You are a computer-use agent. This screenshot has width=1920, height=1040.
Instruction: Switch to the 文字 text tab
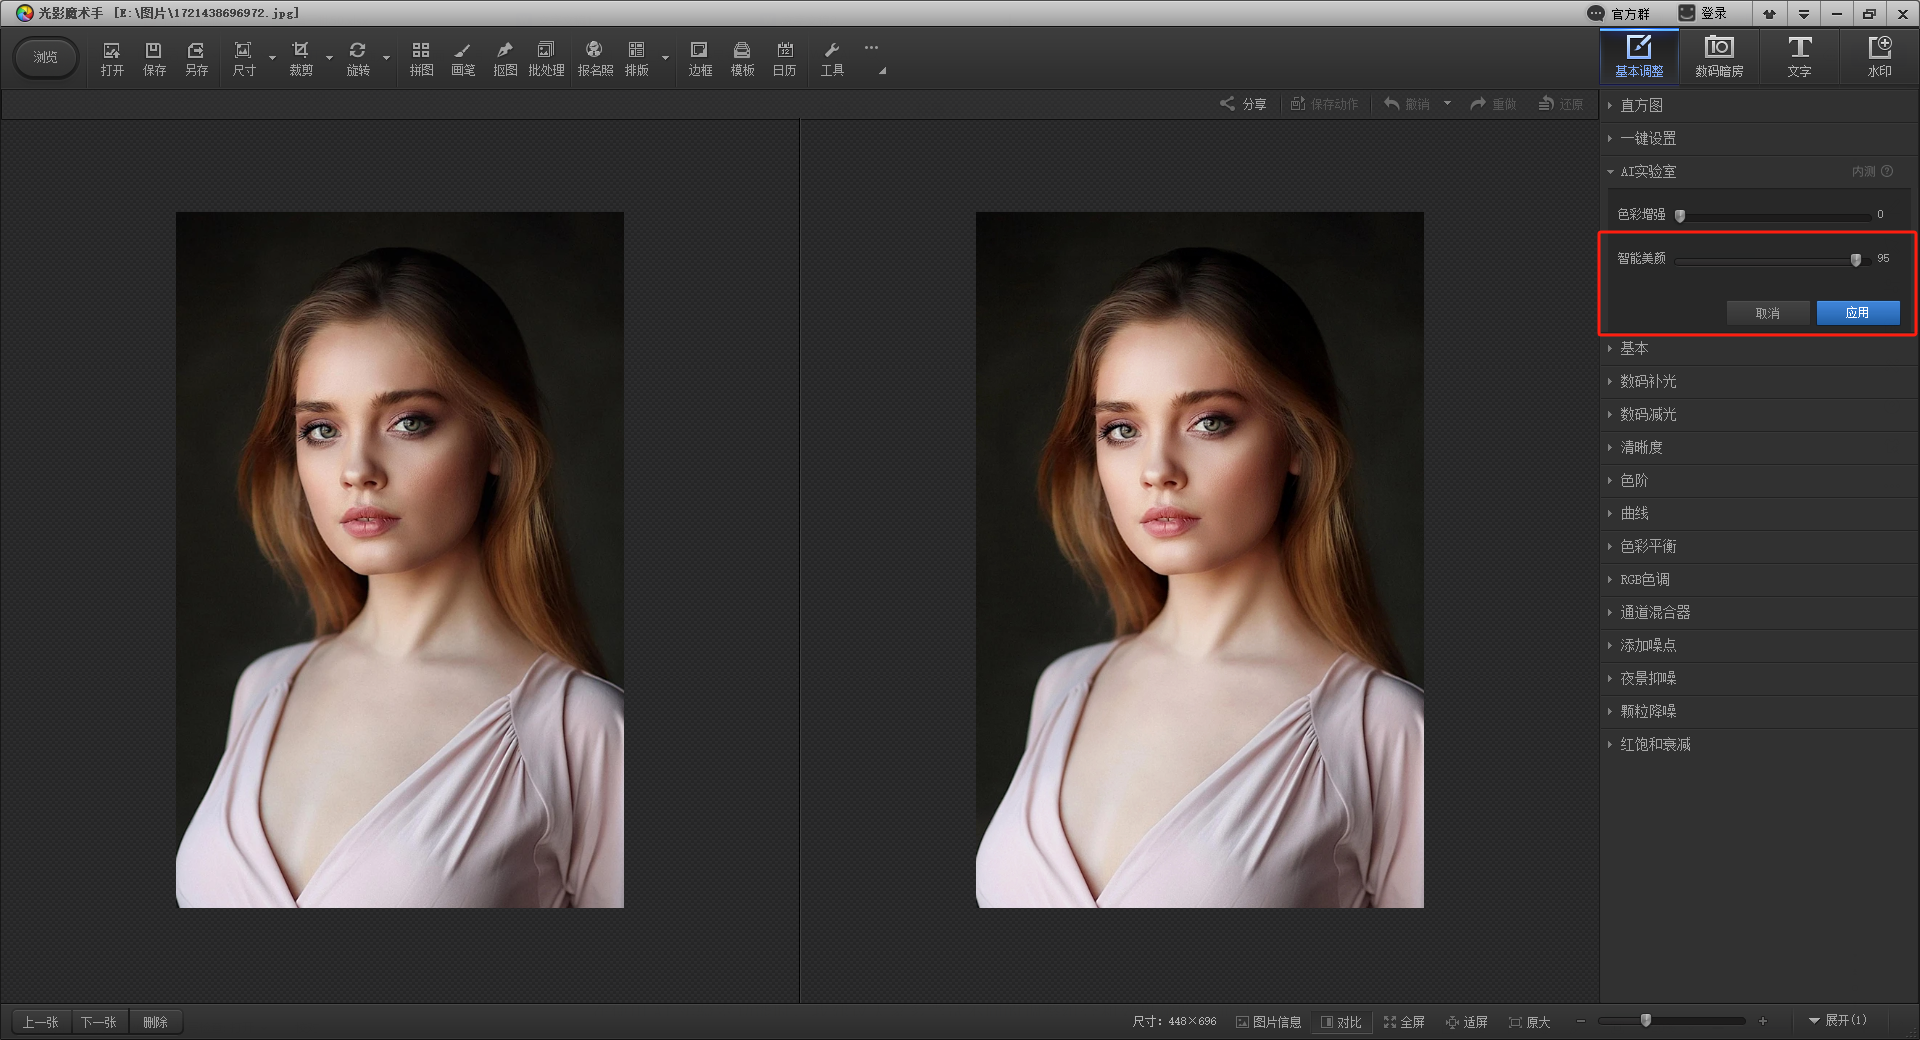click(1799, 56)
